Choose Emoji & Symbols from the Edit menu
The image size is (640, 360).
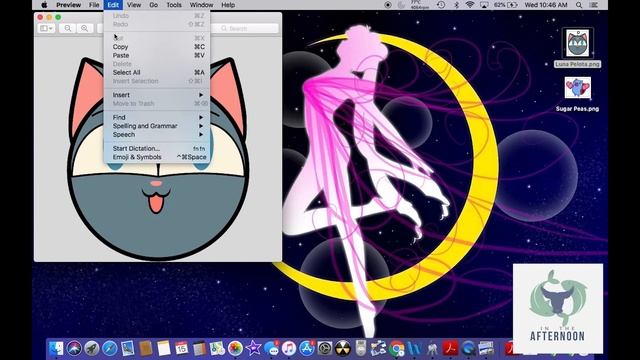157,157
